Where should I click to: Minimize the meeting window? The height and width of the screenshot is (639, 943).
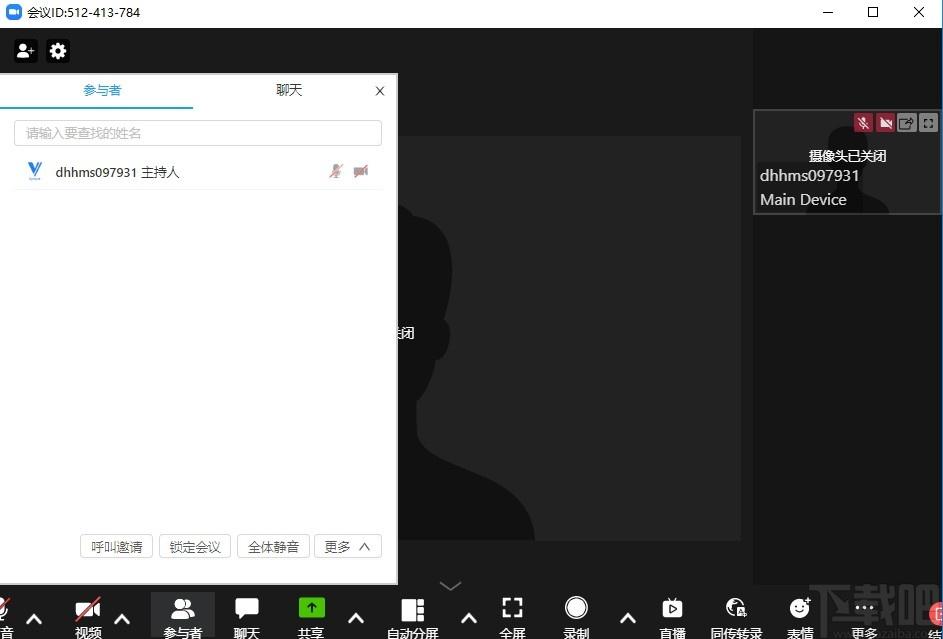[828, 12]
